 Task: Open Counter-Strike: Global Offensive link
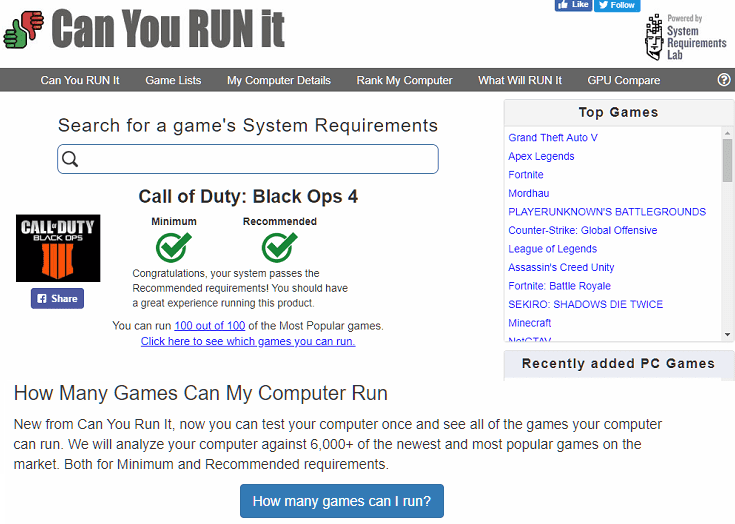(582, 230)
